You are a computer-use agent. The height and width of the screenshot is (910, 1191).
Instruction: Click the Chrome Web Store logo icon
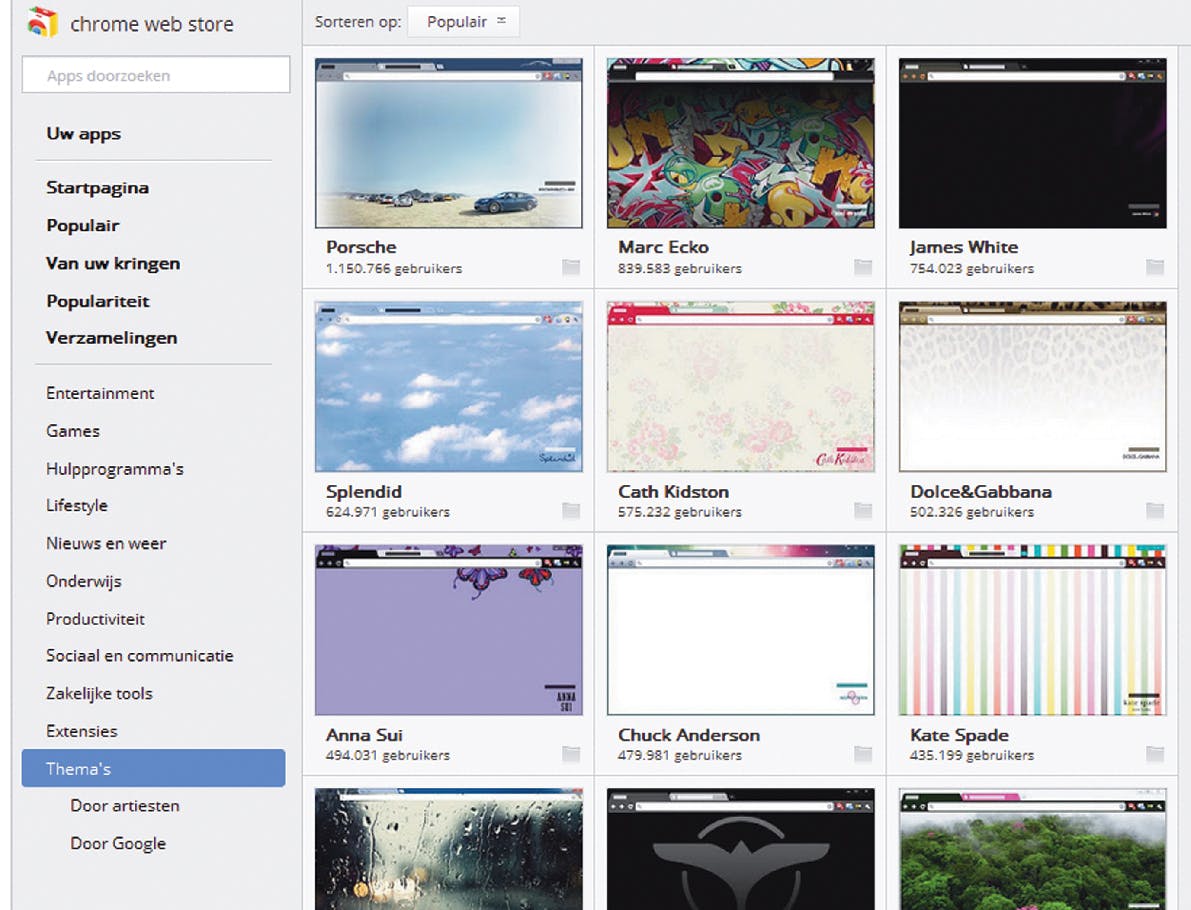[x=43, y=23]
